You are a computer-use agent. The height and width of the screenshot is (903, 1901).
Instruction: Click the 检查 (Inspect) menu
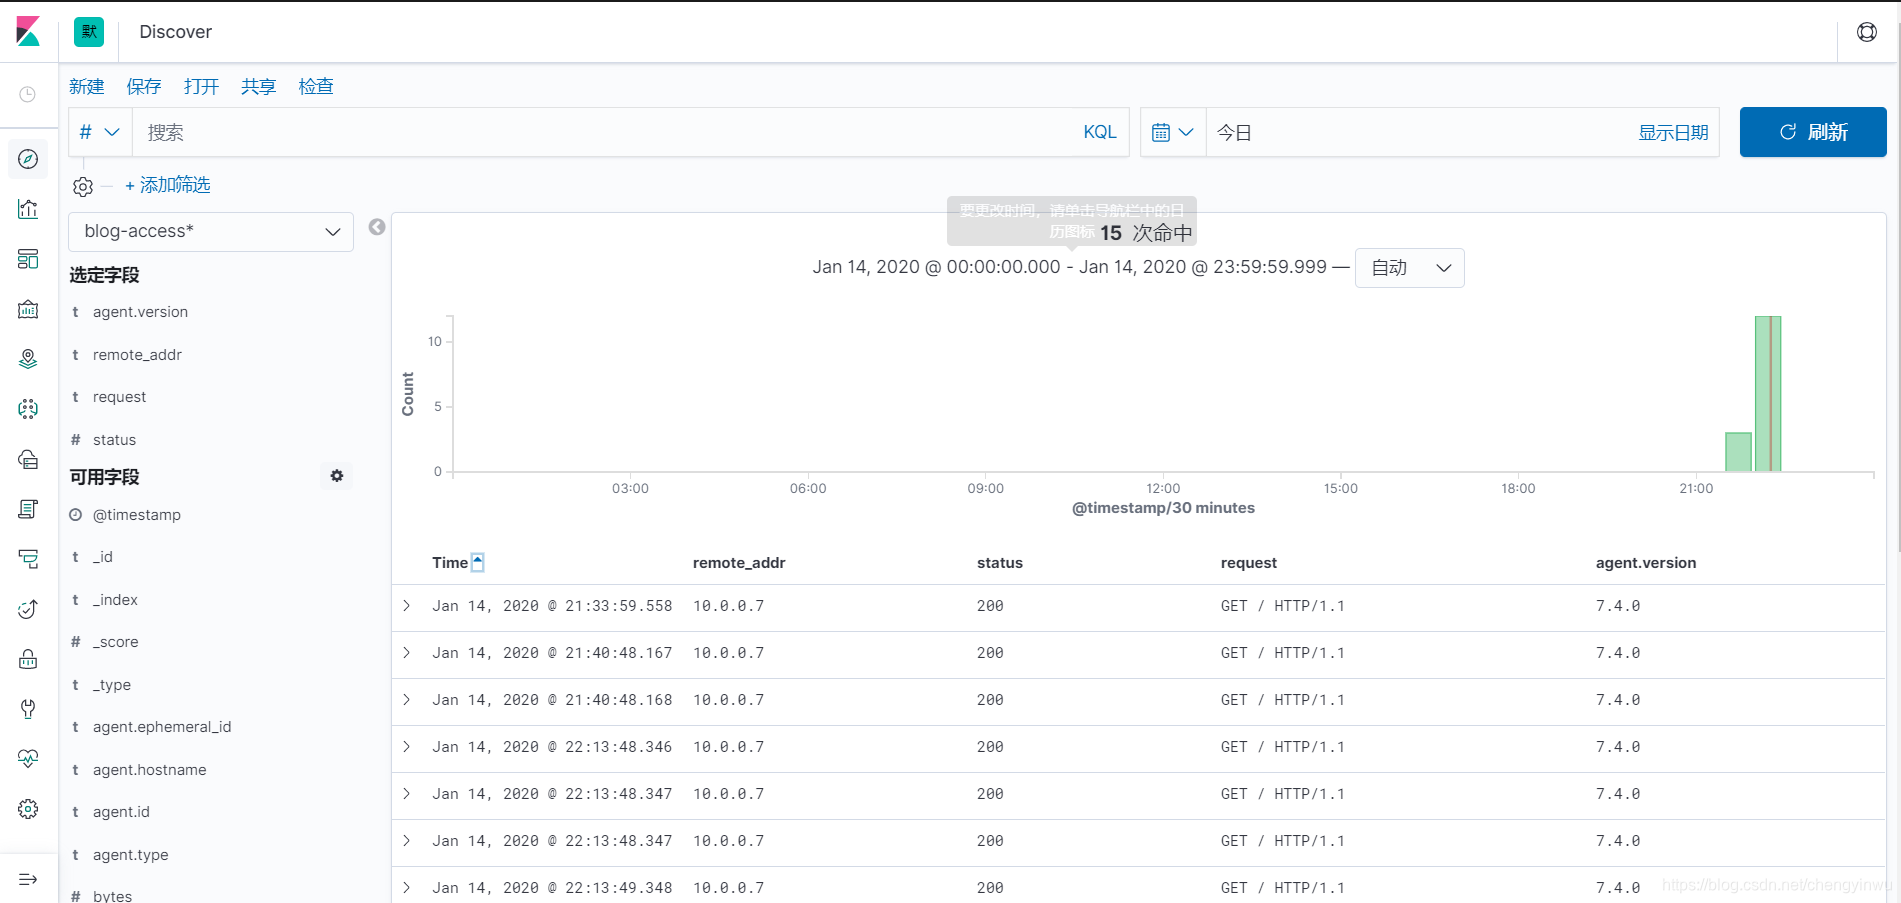coord(316,87)
